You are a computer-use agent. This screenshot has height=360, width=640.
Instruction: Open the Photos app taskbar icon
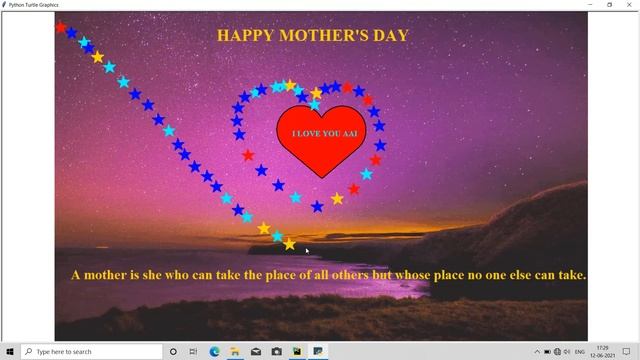[x=297, y=351]
